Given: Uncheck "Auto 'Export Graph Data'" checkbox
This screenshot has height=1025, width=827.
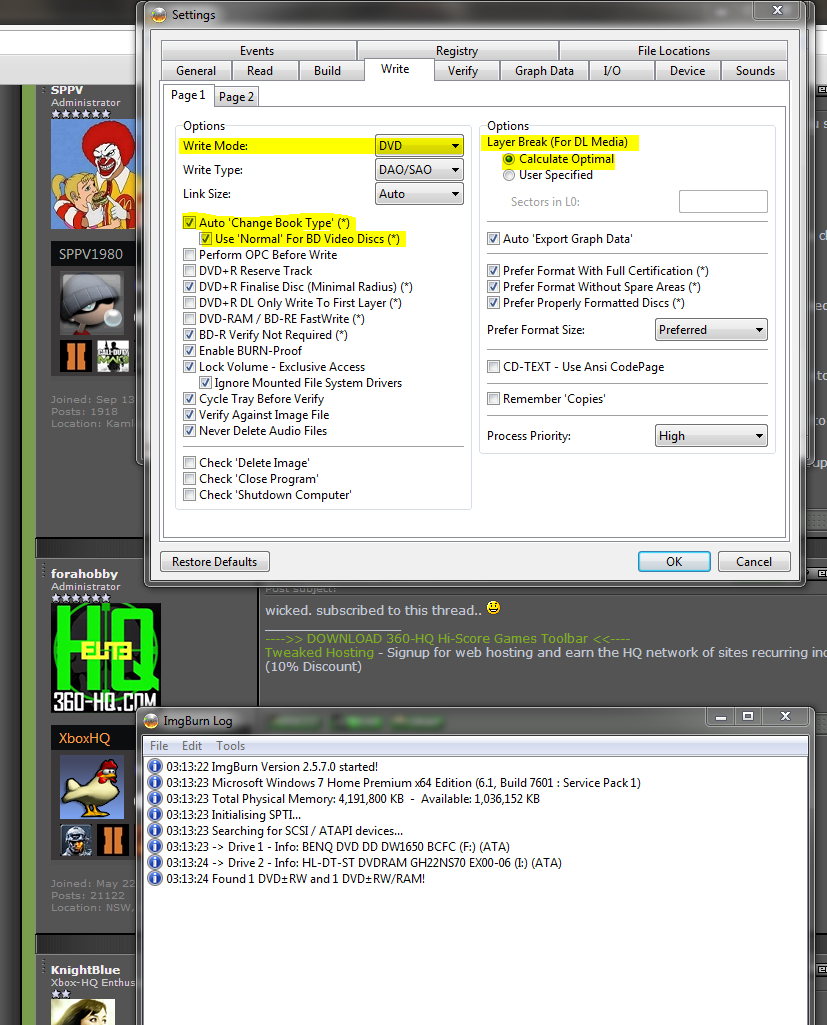Looking at the screenshot, I should [494, 239].
